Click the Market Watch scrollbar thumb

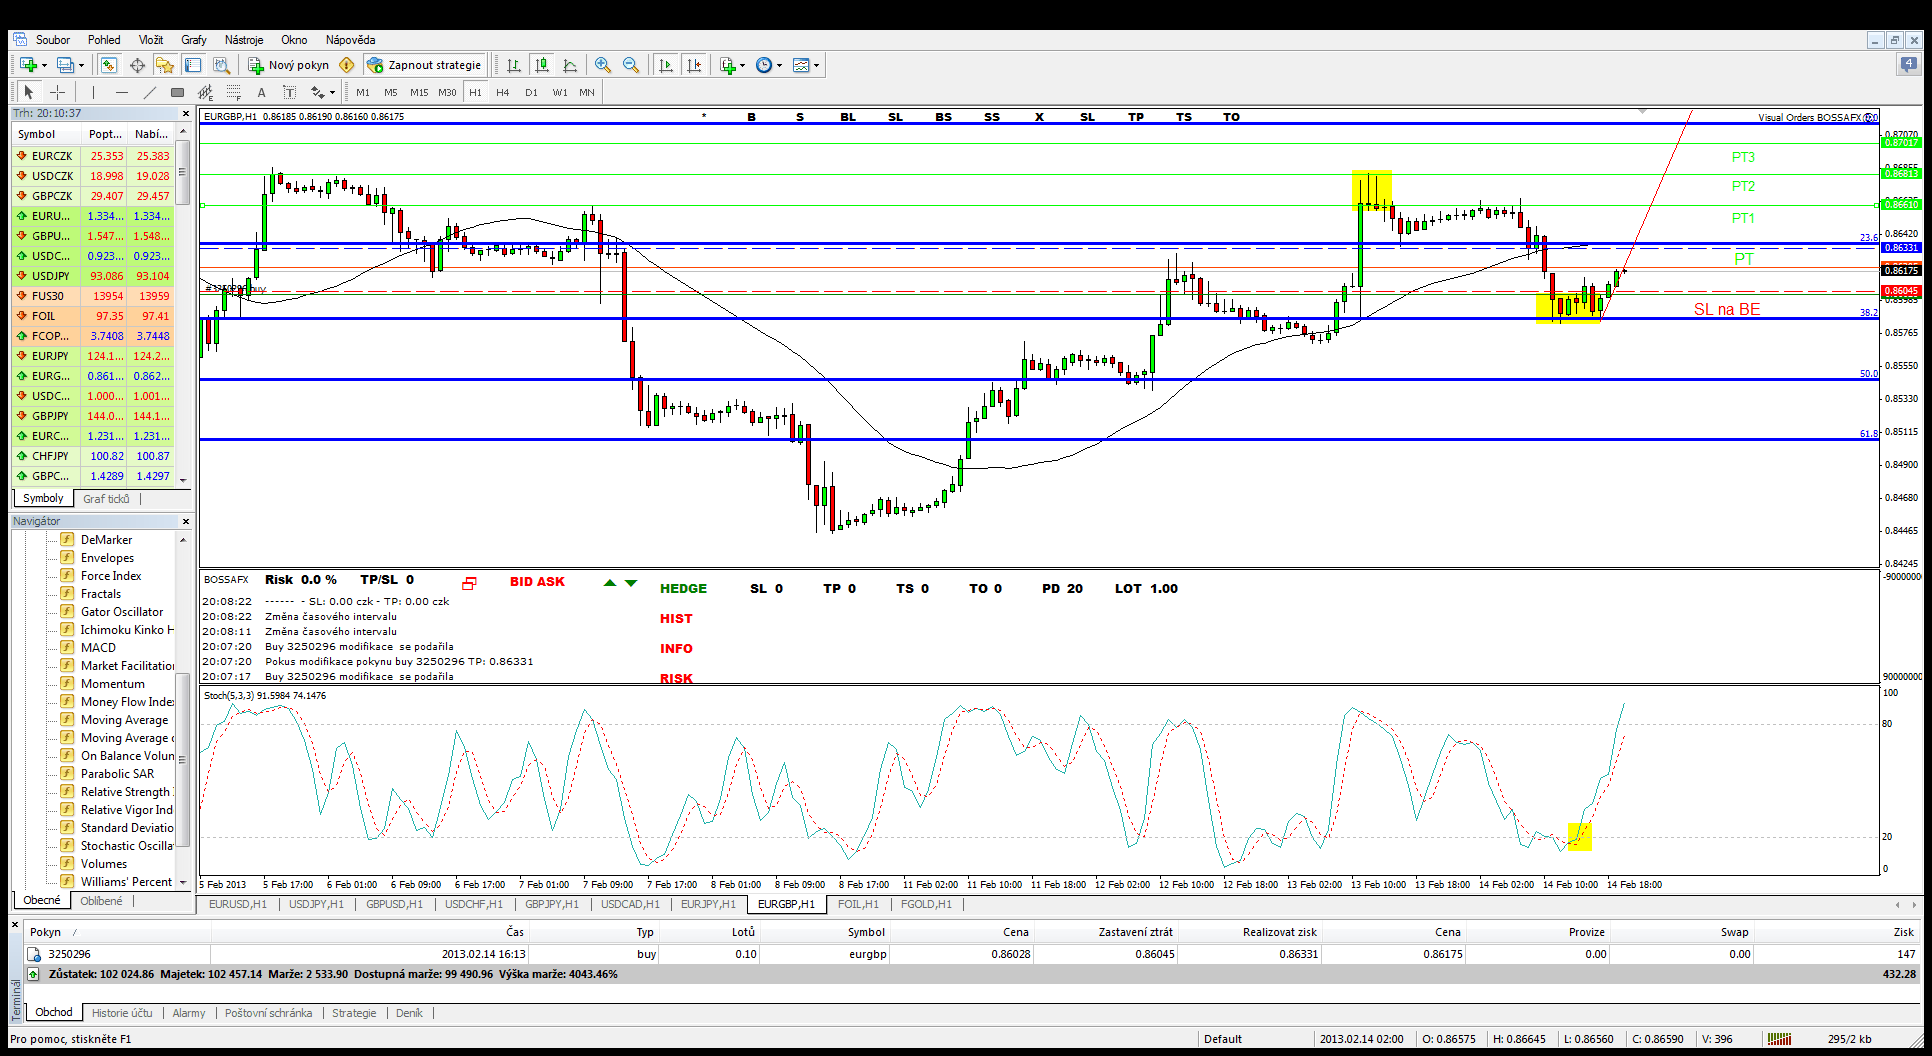[183, 173]
